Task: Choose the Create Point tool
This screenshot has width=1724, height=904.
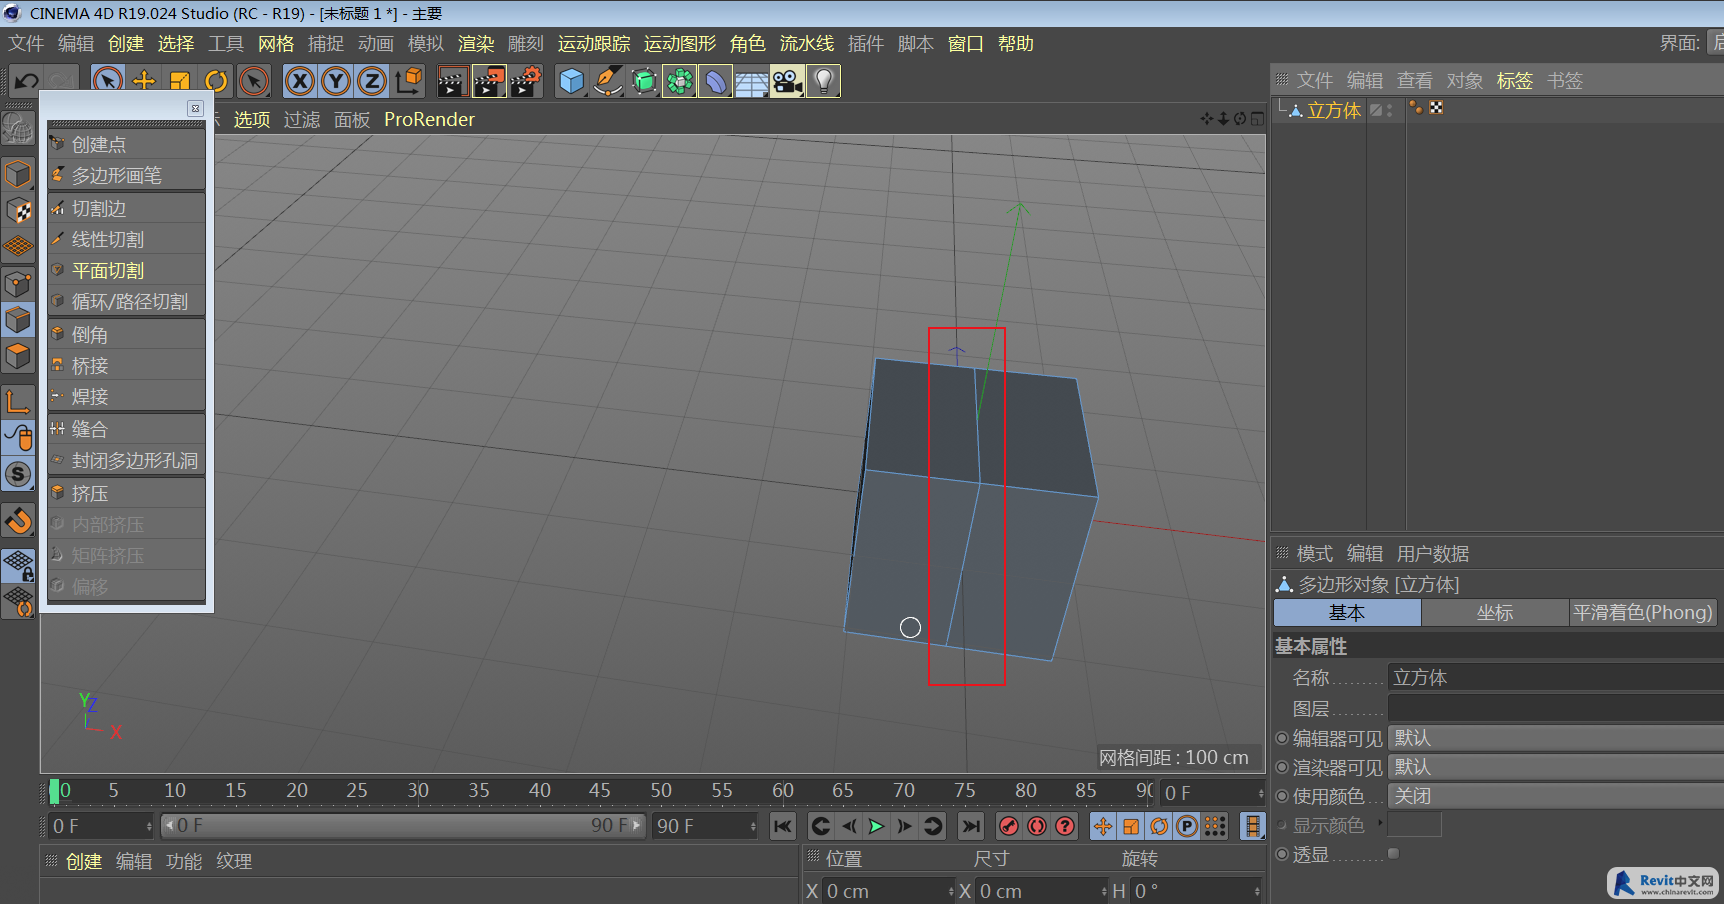Action: pos(126,144)
